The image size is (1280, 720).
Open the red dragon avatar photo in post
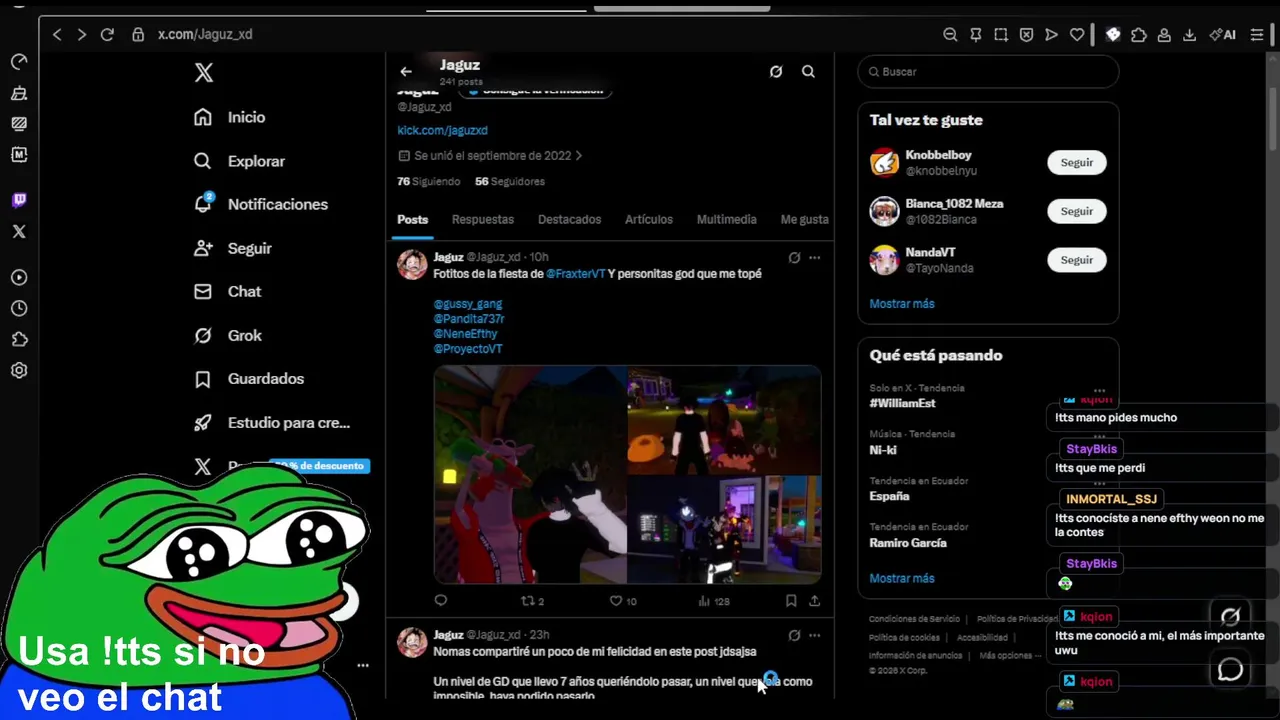coord(530,475)
